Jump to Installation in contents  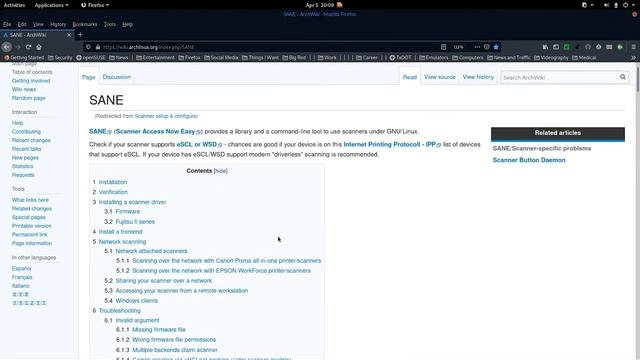coord(113,182)
